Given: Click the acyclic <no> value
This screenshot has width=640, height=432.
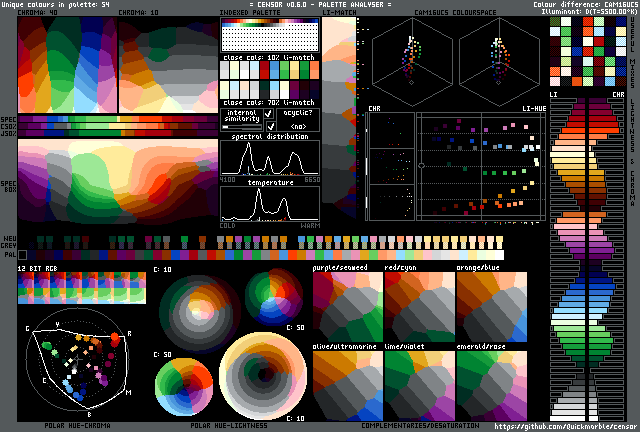Looking at the screenshot, I should 298,127.
